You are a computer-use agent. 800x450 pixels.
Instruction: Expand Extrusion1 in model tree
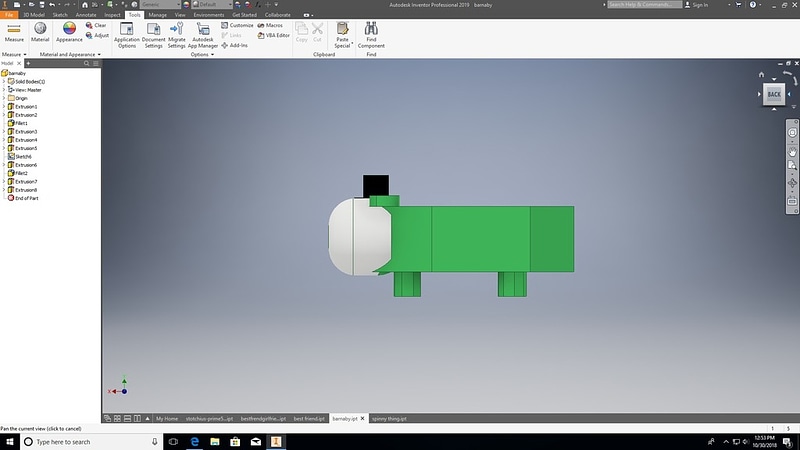click(x=4, y=107)
